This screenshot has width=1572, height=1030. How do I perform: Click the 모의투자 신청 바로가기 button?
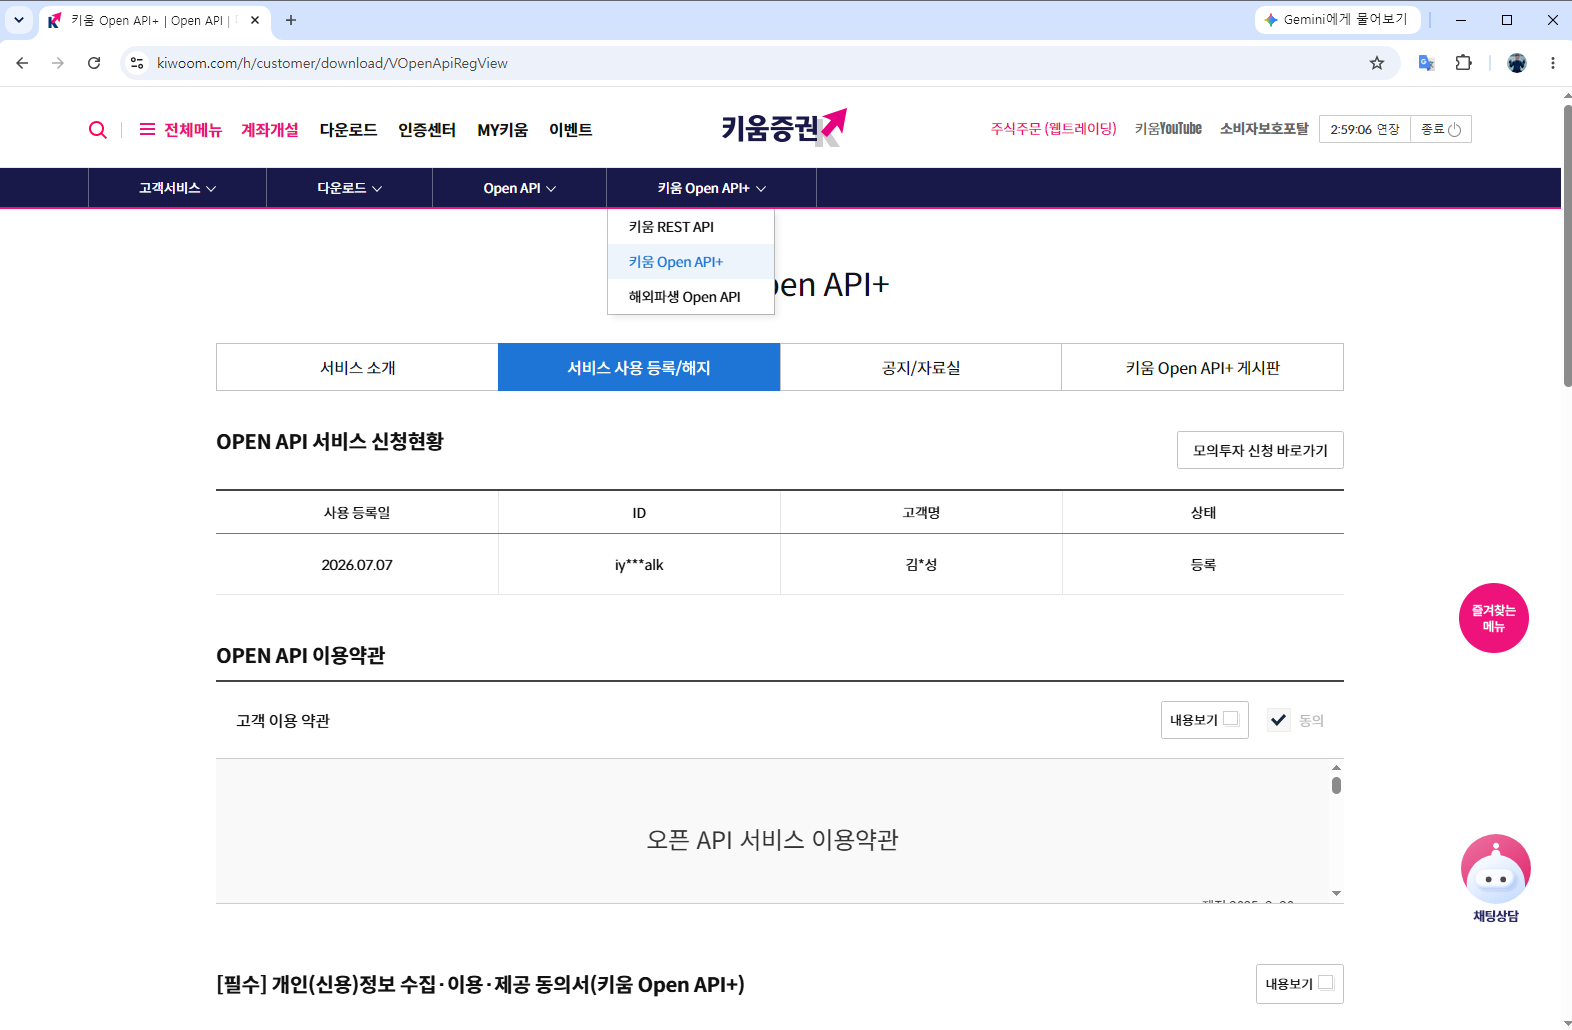pos(1260,450)
